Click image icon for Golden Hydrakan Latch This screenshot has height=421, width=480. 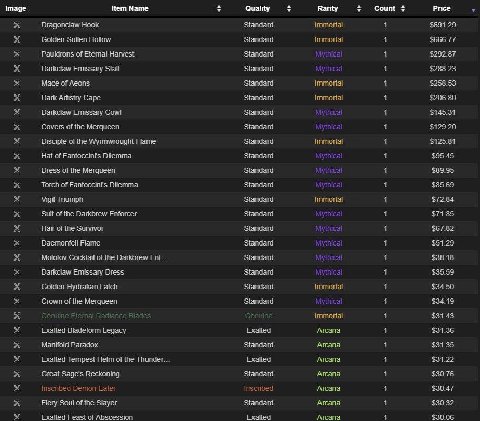[17, 287]
